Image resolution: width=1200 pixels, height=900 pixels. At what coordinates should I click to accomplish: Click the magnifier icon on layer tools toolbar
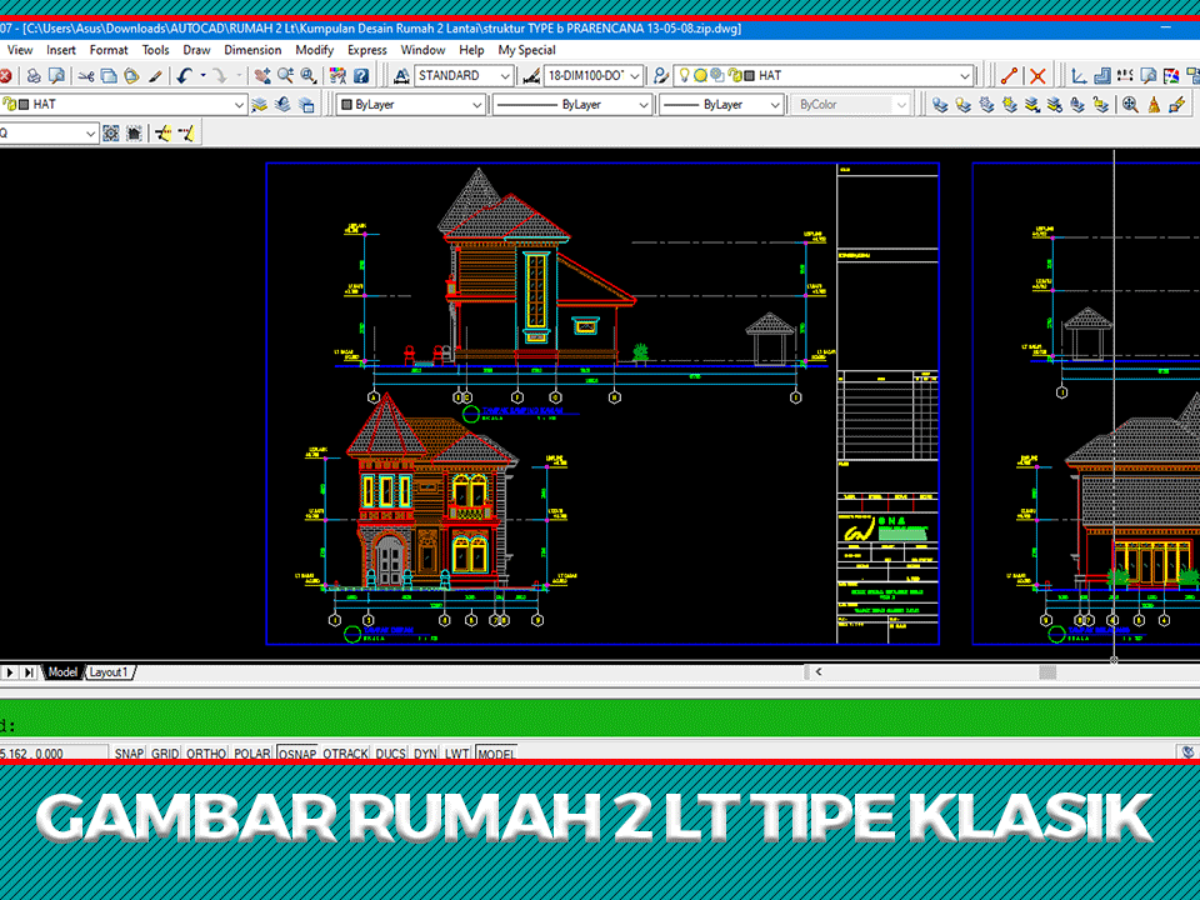tap(1130, 104)
